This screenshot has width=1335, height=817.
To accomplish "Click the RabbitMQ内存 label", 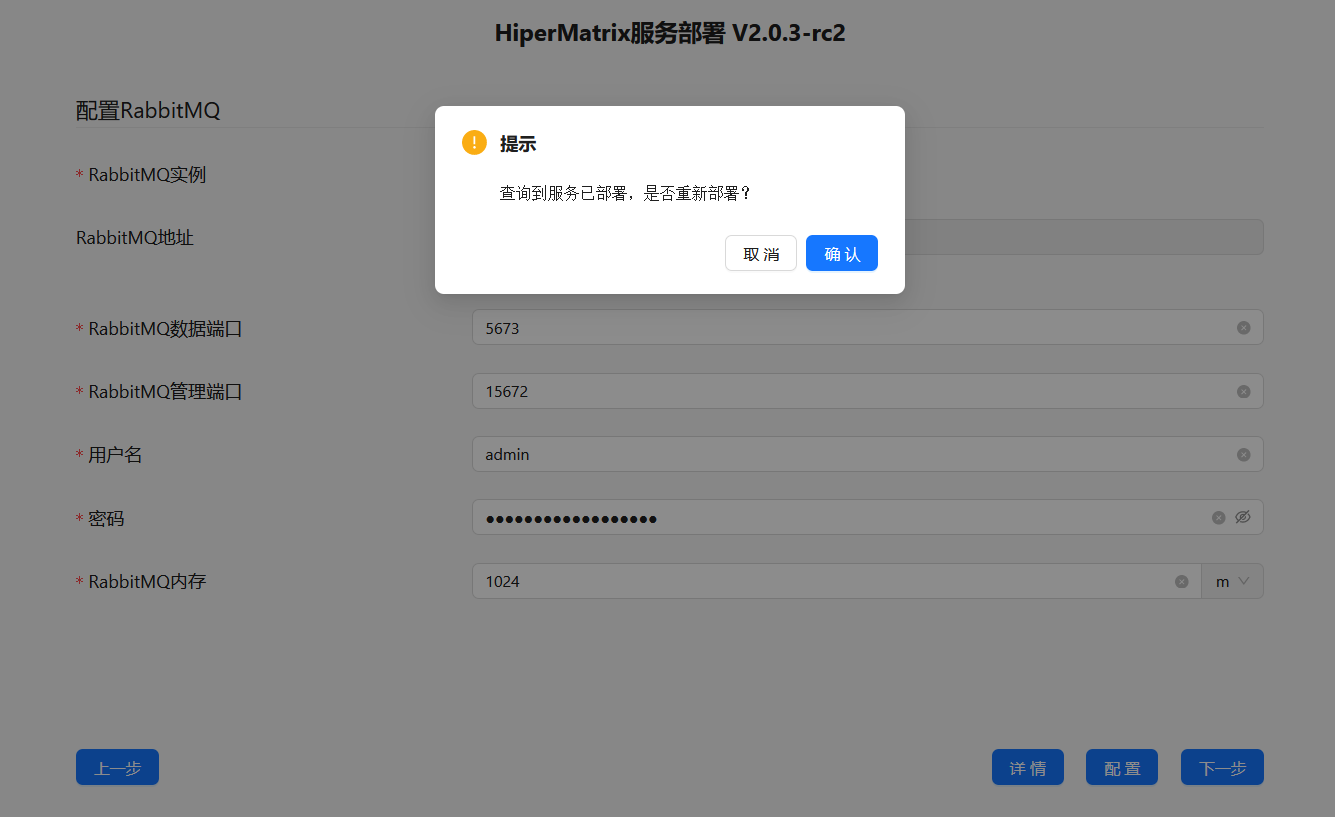I will pos(147,581).
